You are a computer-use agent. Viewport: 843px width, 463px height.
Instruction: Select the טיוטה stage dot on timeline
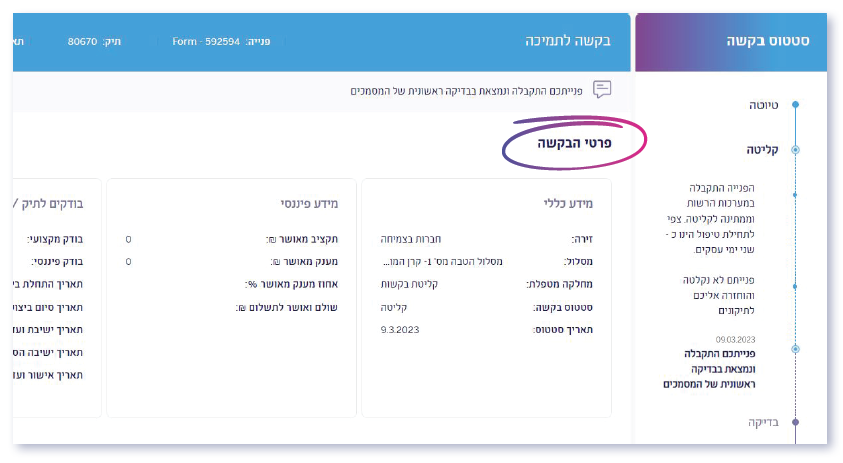795,104
